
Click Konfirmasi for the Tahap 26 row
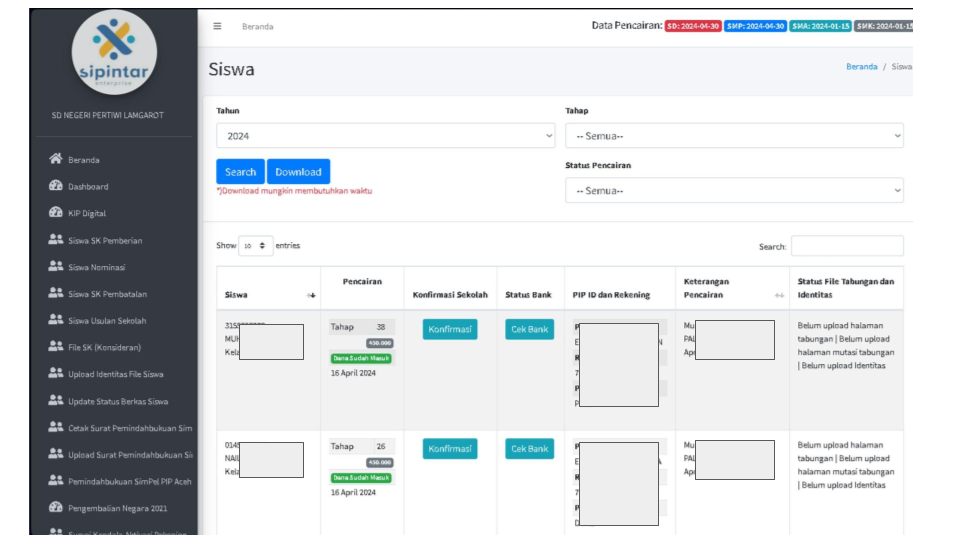(x=450, y=449)
